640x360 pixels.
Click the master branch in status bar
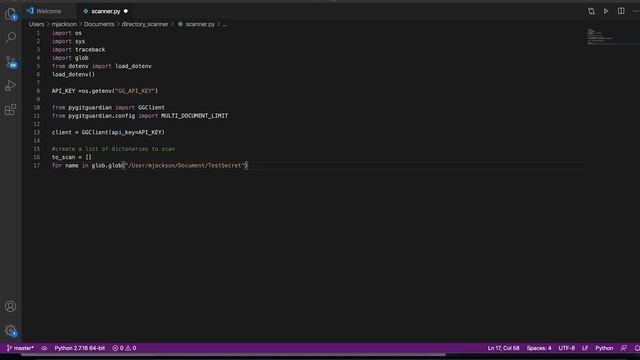20,348
